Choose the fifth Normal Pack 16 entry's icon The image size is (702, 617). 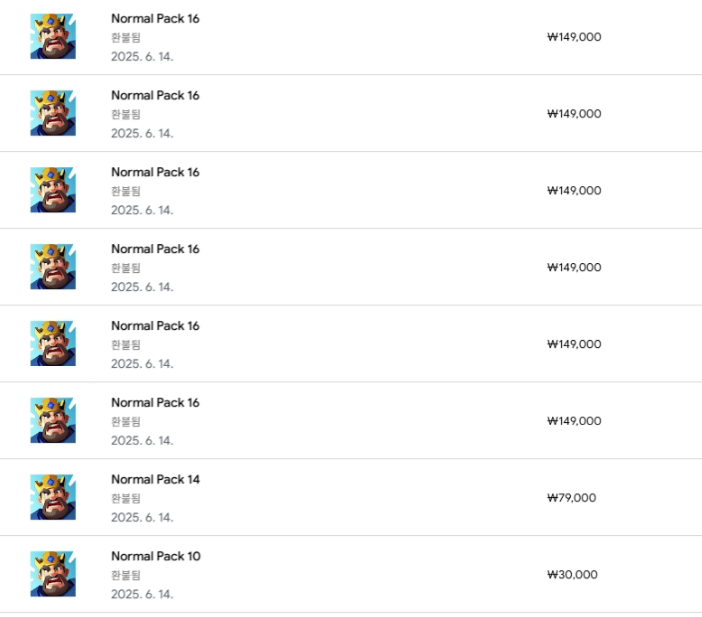pos(52,343)
